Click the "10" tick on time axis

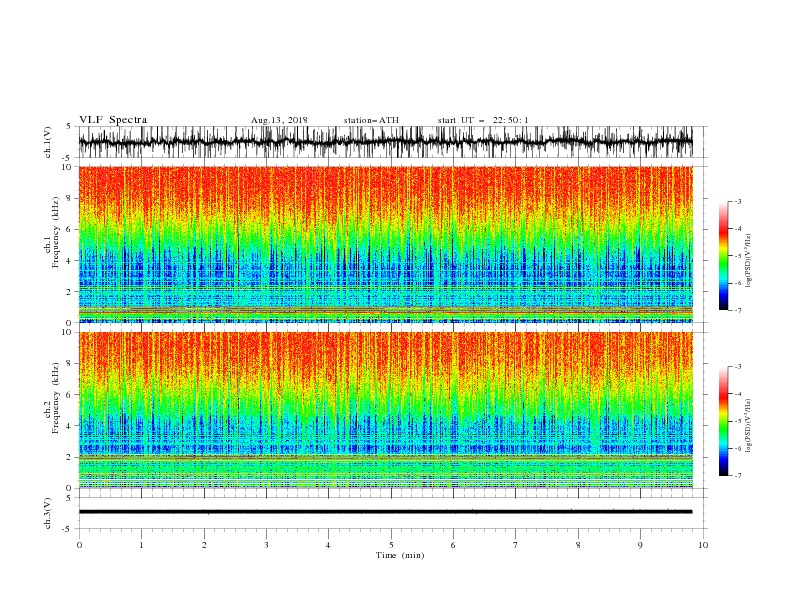pyautogui.click(x=703, y=545)
